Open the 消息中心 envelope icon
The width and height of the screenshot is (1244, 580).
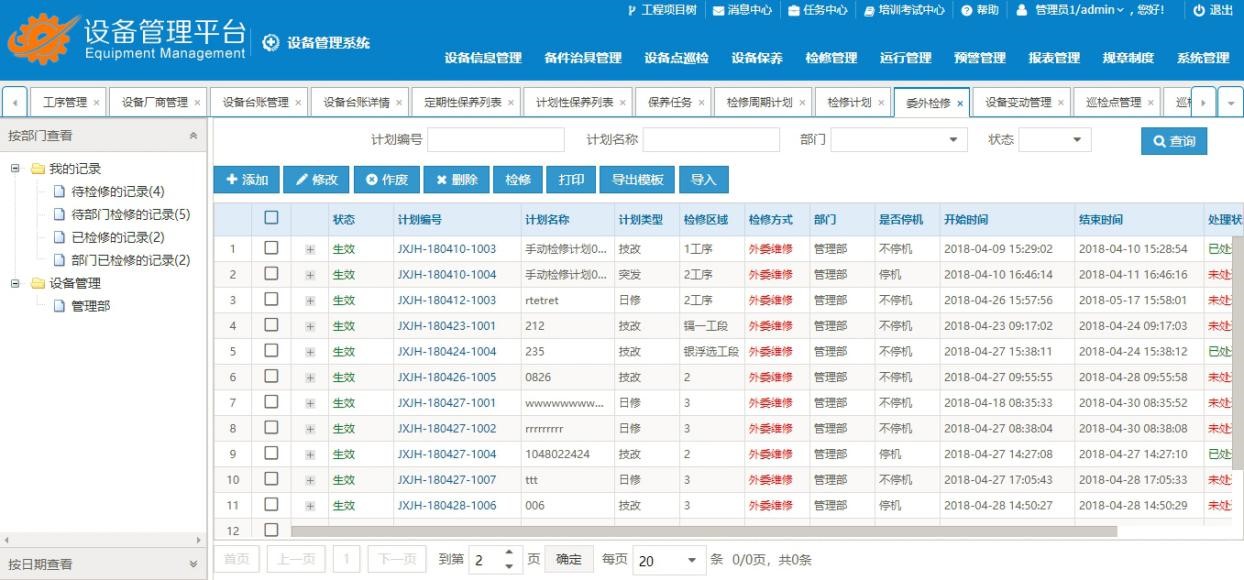718,10
